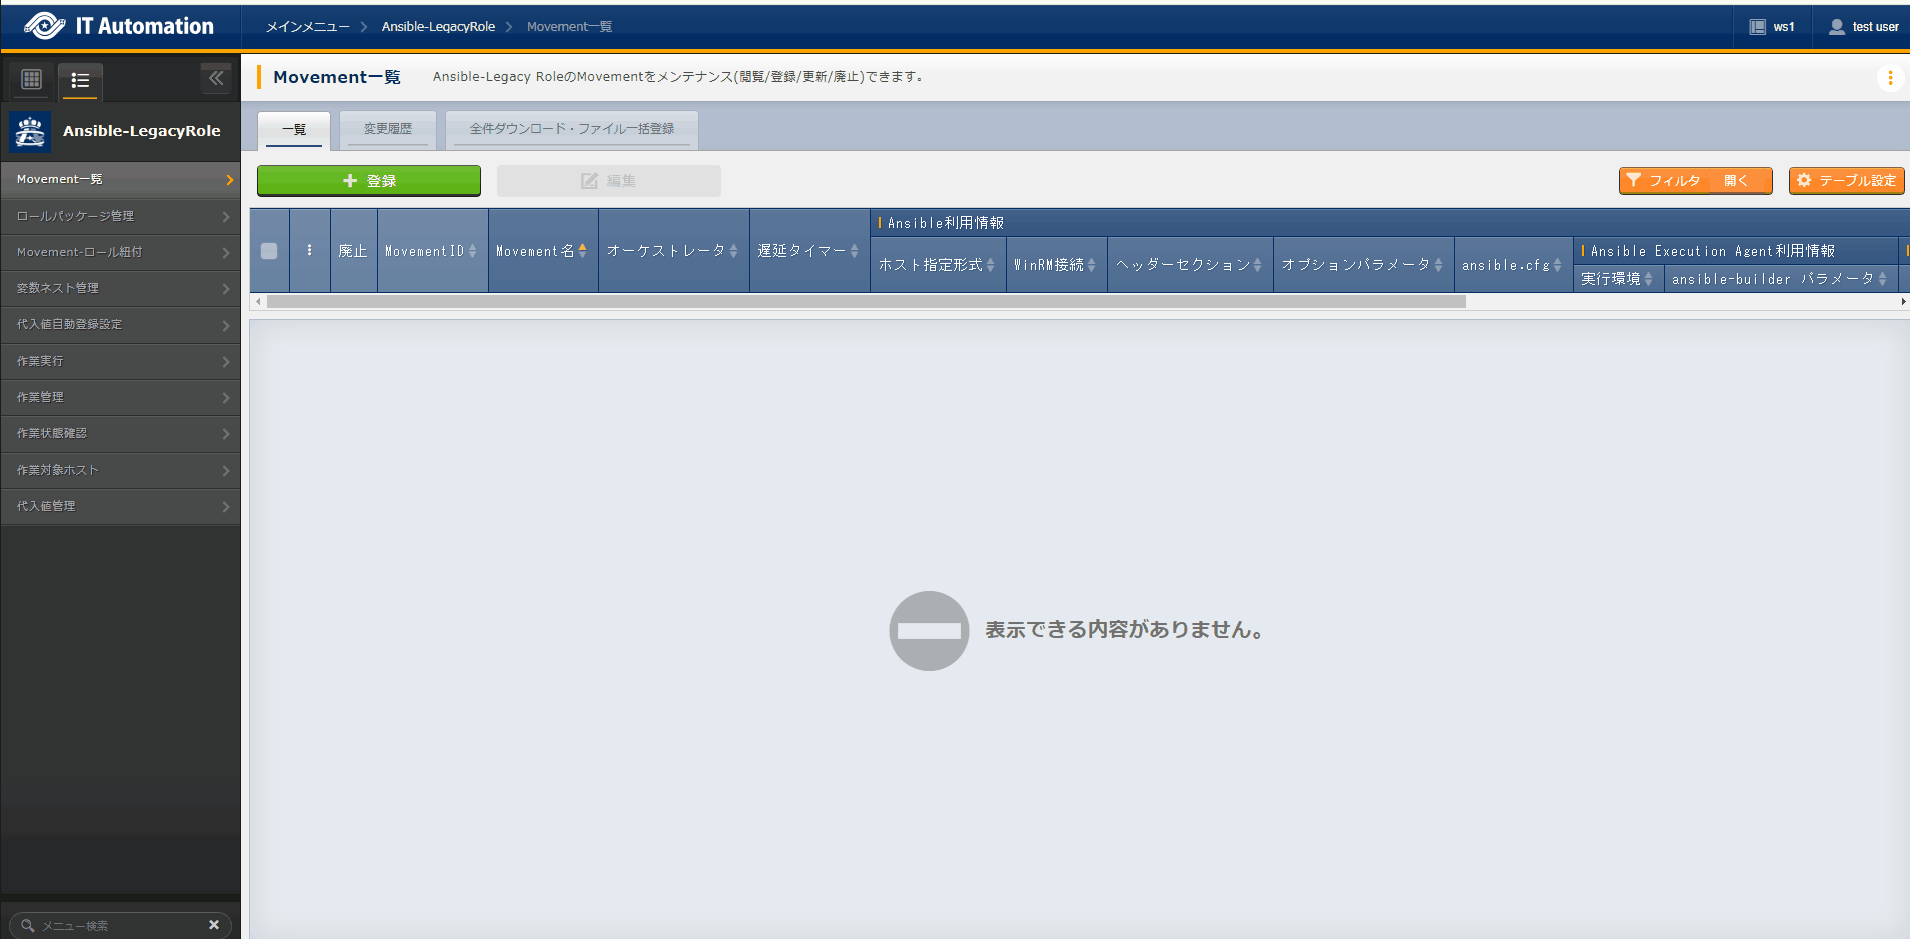Switch to the 変更履歴 tab
The height and width of the screenshot is (939, 1910).
[x=387, y=129]
